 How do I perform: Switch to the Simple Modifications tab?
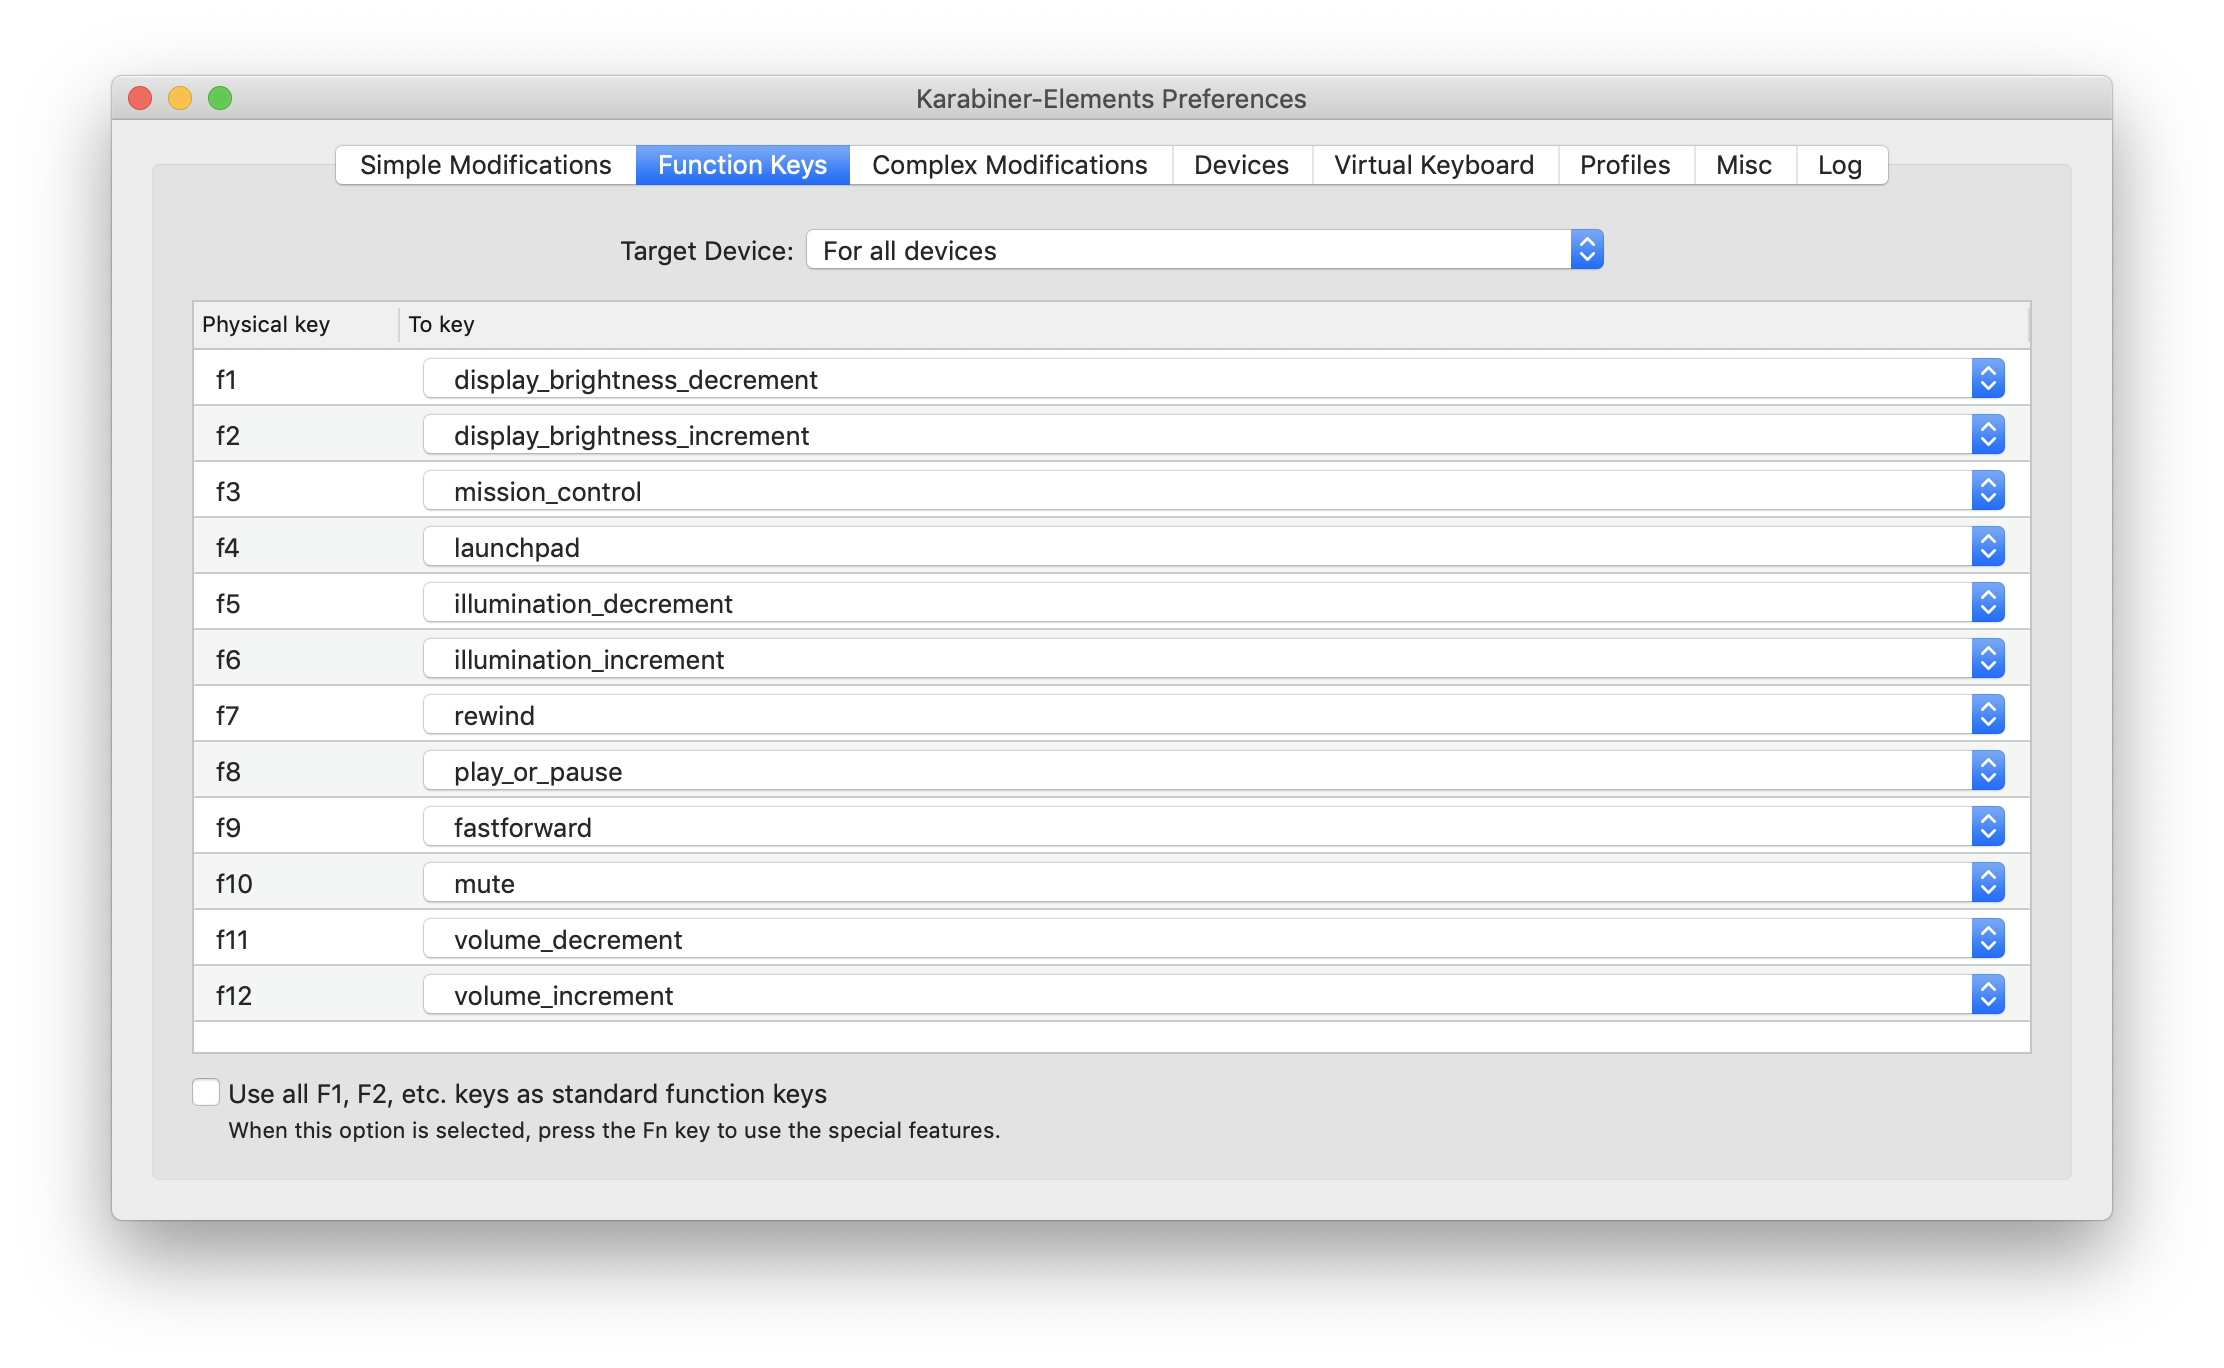(485, 165)
